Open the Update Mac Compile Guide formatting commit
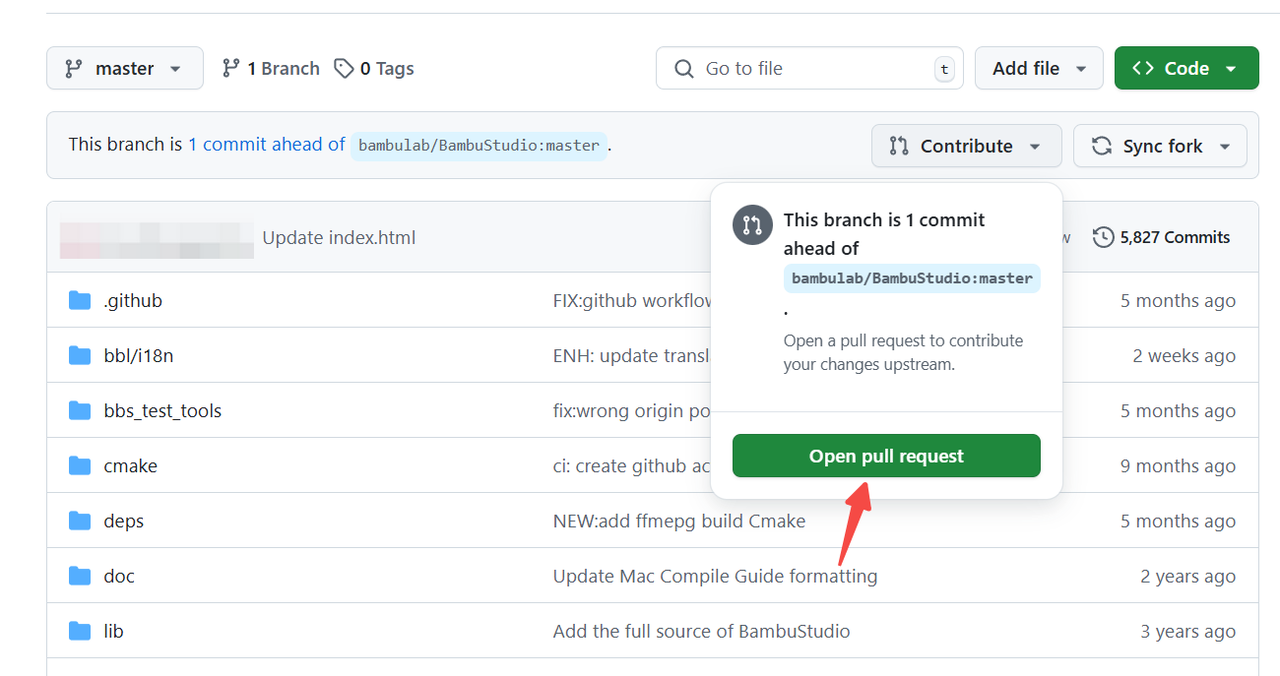1280x676 pixels. point(715,576)
